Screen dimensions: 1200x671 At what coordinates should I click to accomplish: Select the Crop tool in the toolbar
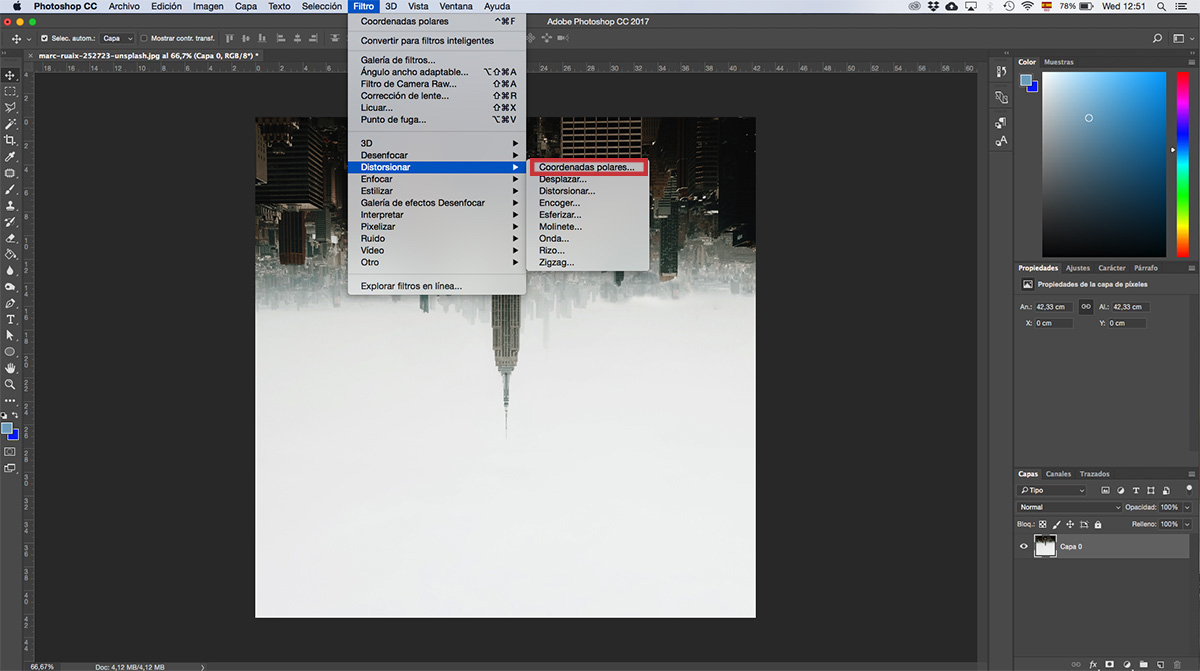point(10,140)
